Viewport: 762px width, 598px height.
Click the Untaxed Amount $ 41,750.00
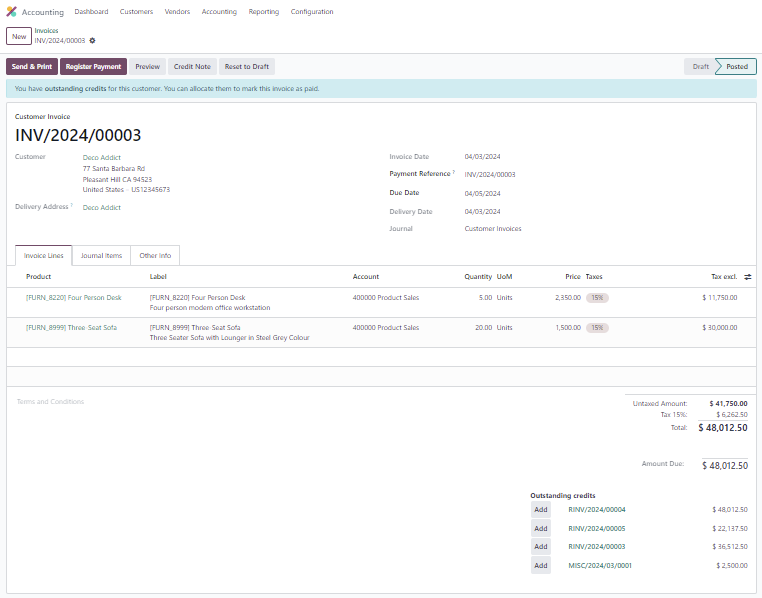pyautogui.click(x=728, y=404)
